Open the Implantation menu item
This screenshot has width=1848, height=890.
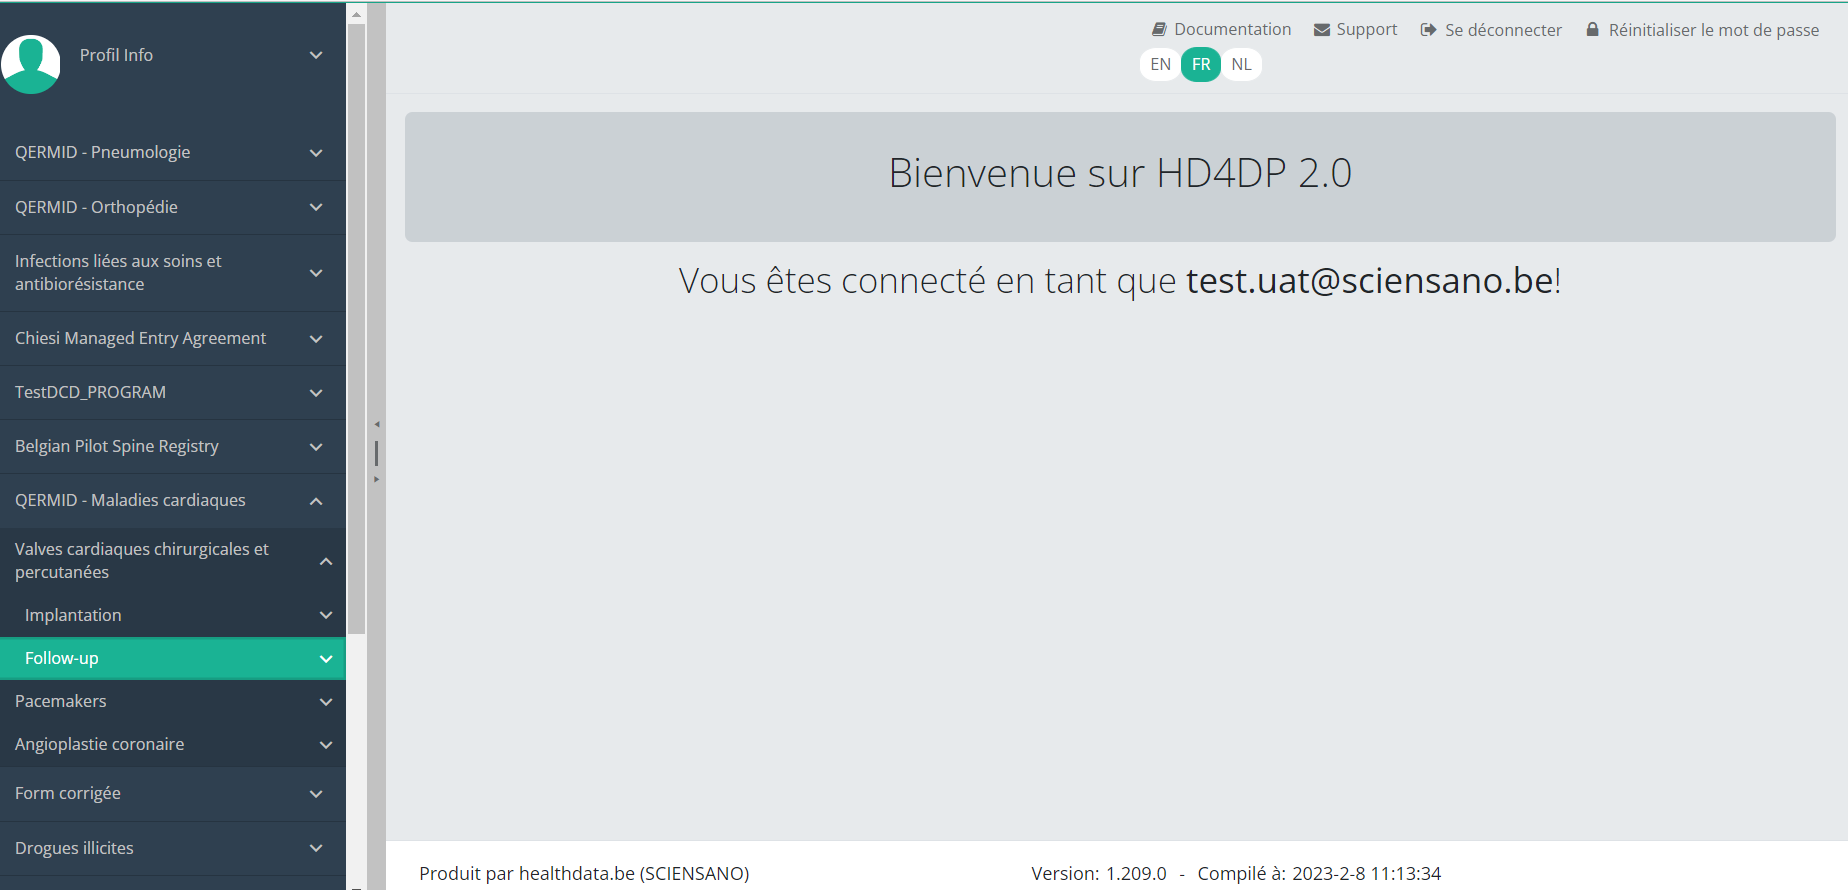pyautogui.click(x=73, y=615)
